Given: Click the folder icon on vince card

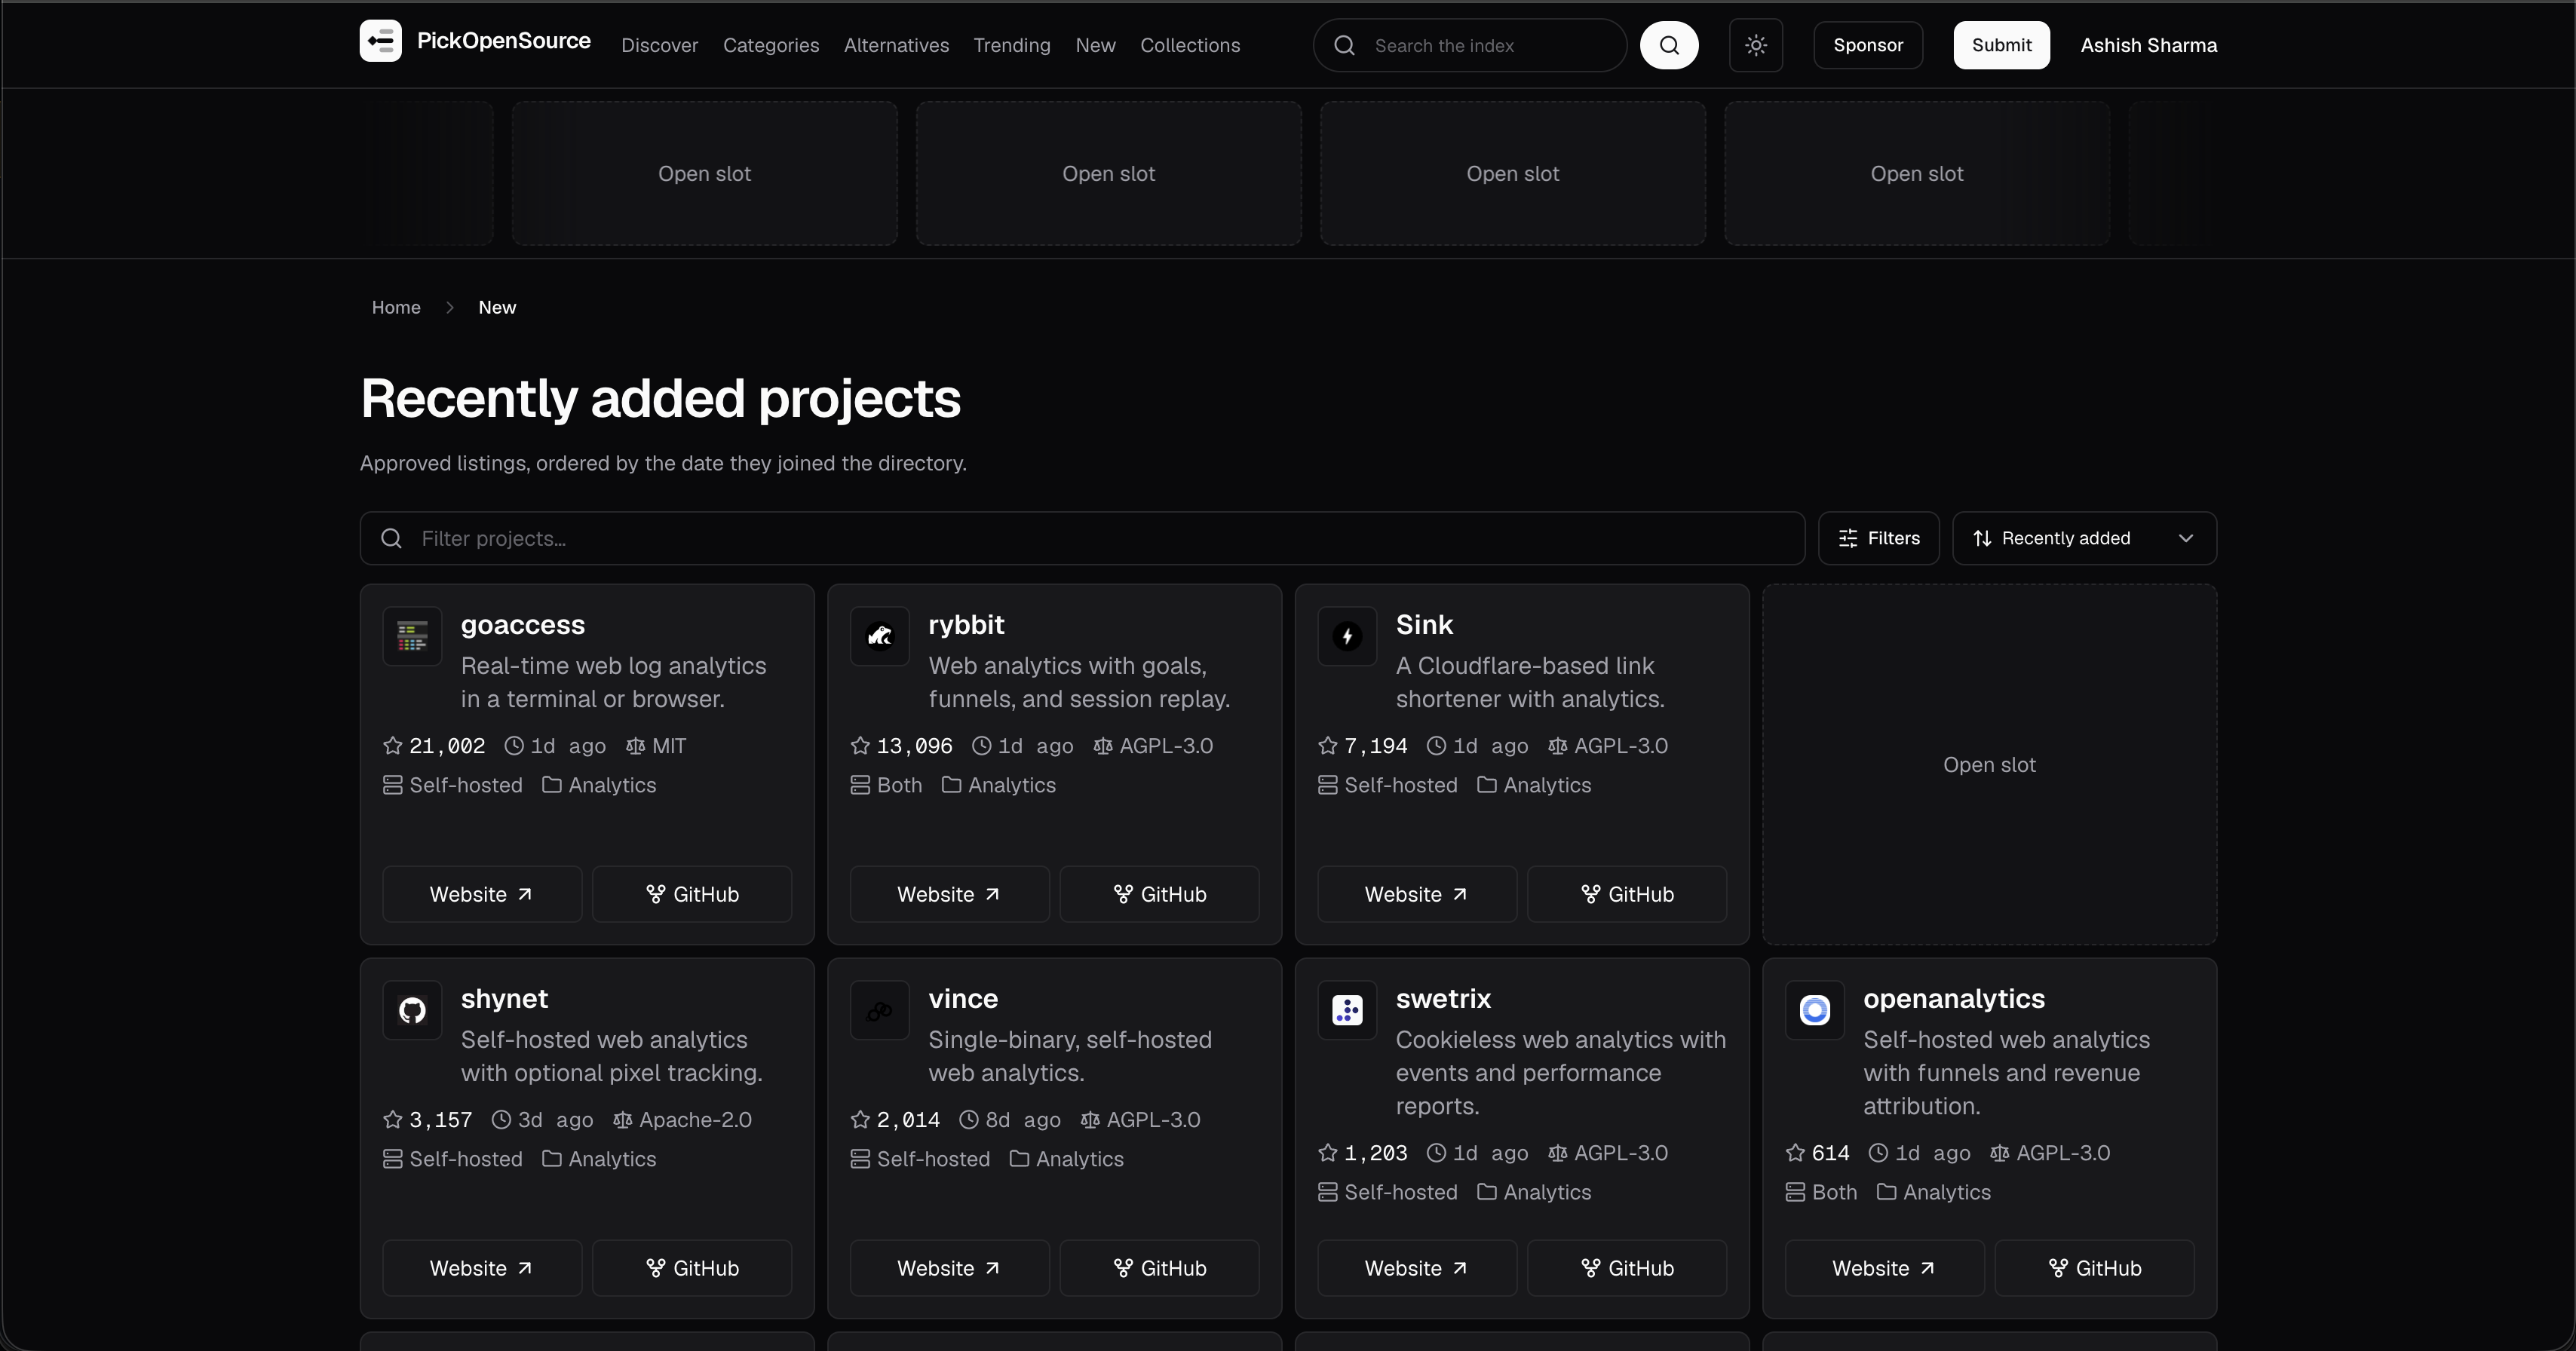Looking at the screenshot, I should 1019,1159.
